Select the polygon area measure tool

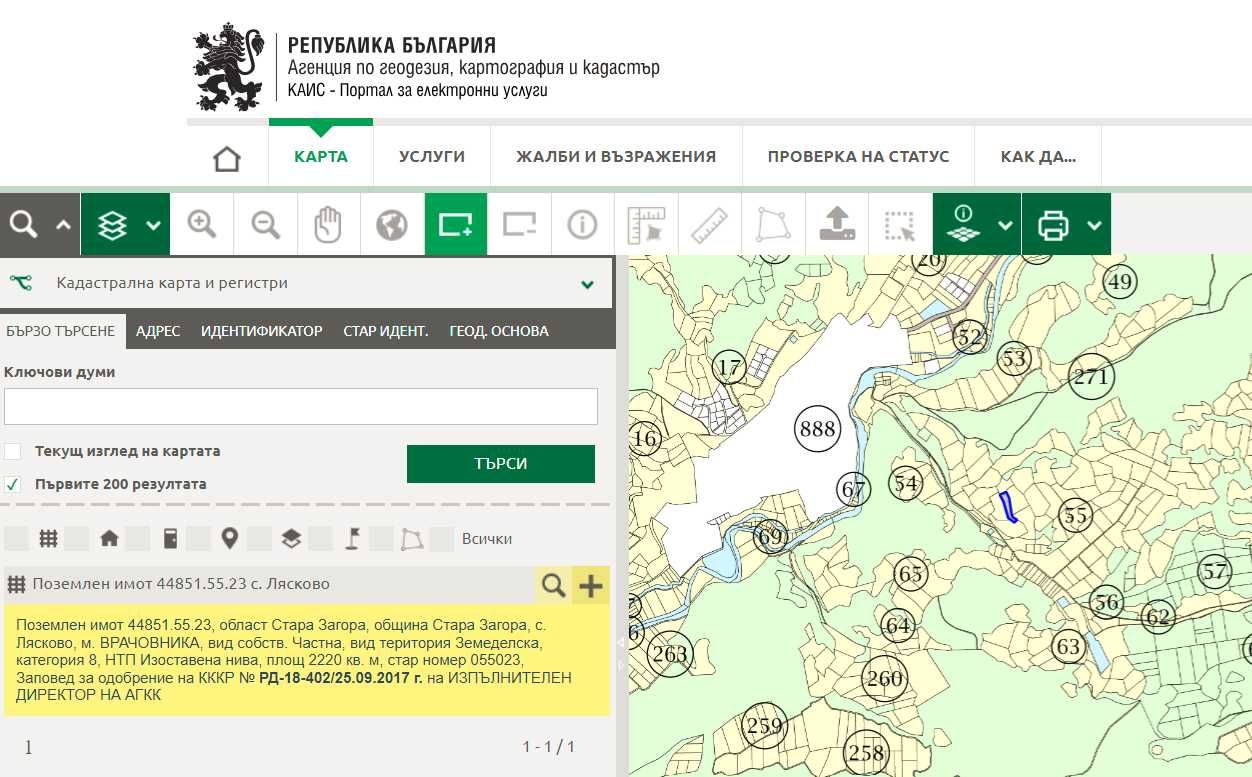point(772,224)
